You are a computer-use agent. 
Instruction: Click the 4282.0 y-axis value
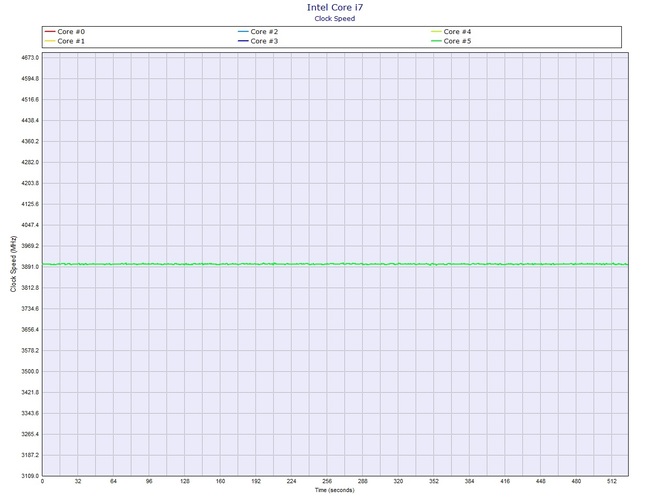coord(30,162)
